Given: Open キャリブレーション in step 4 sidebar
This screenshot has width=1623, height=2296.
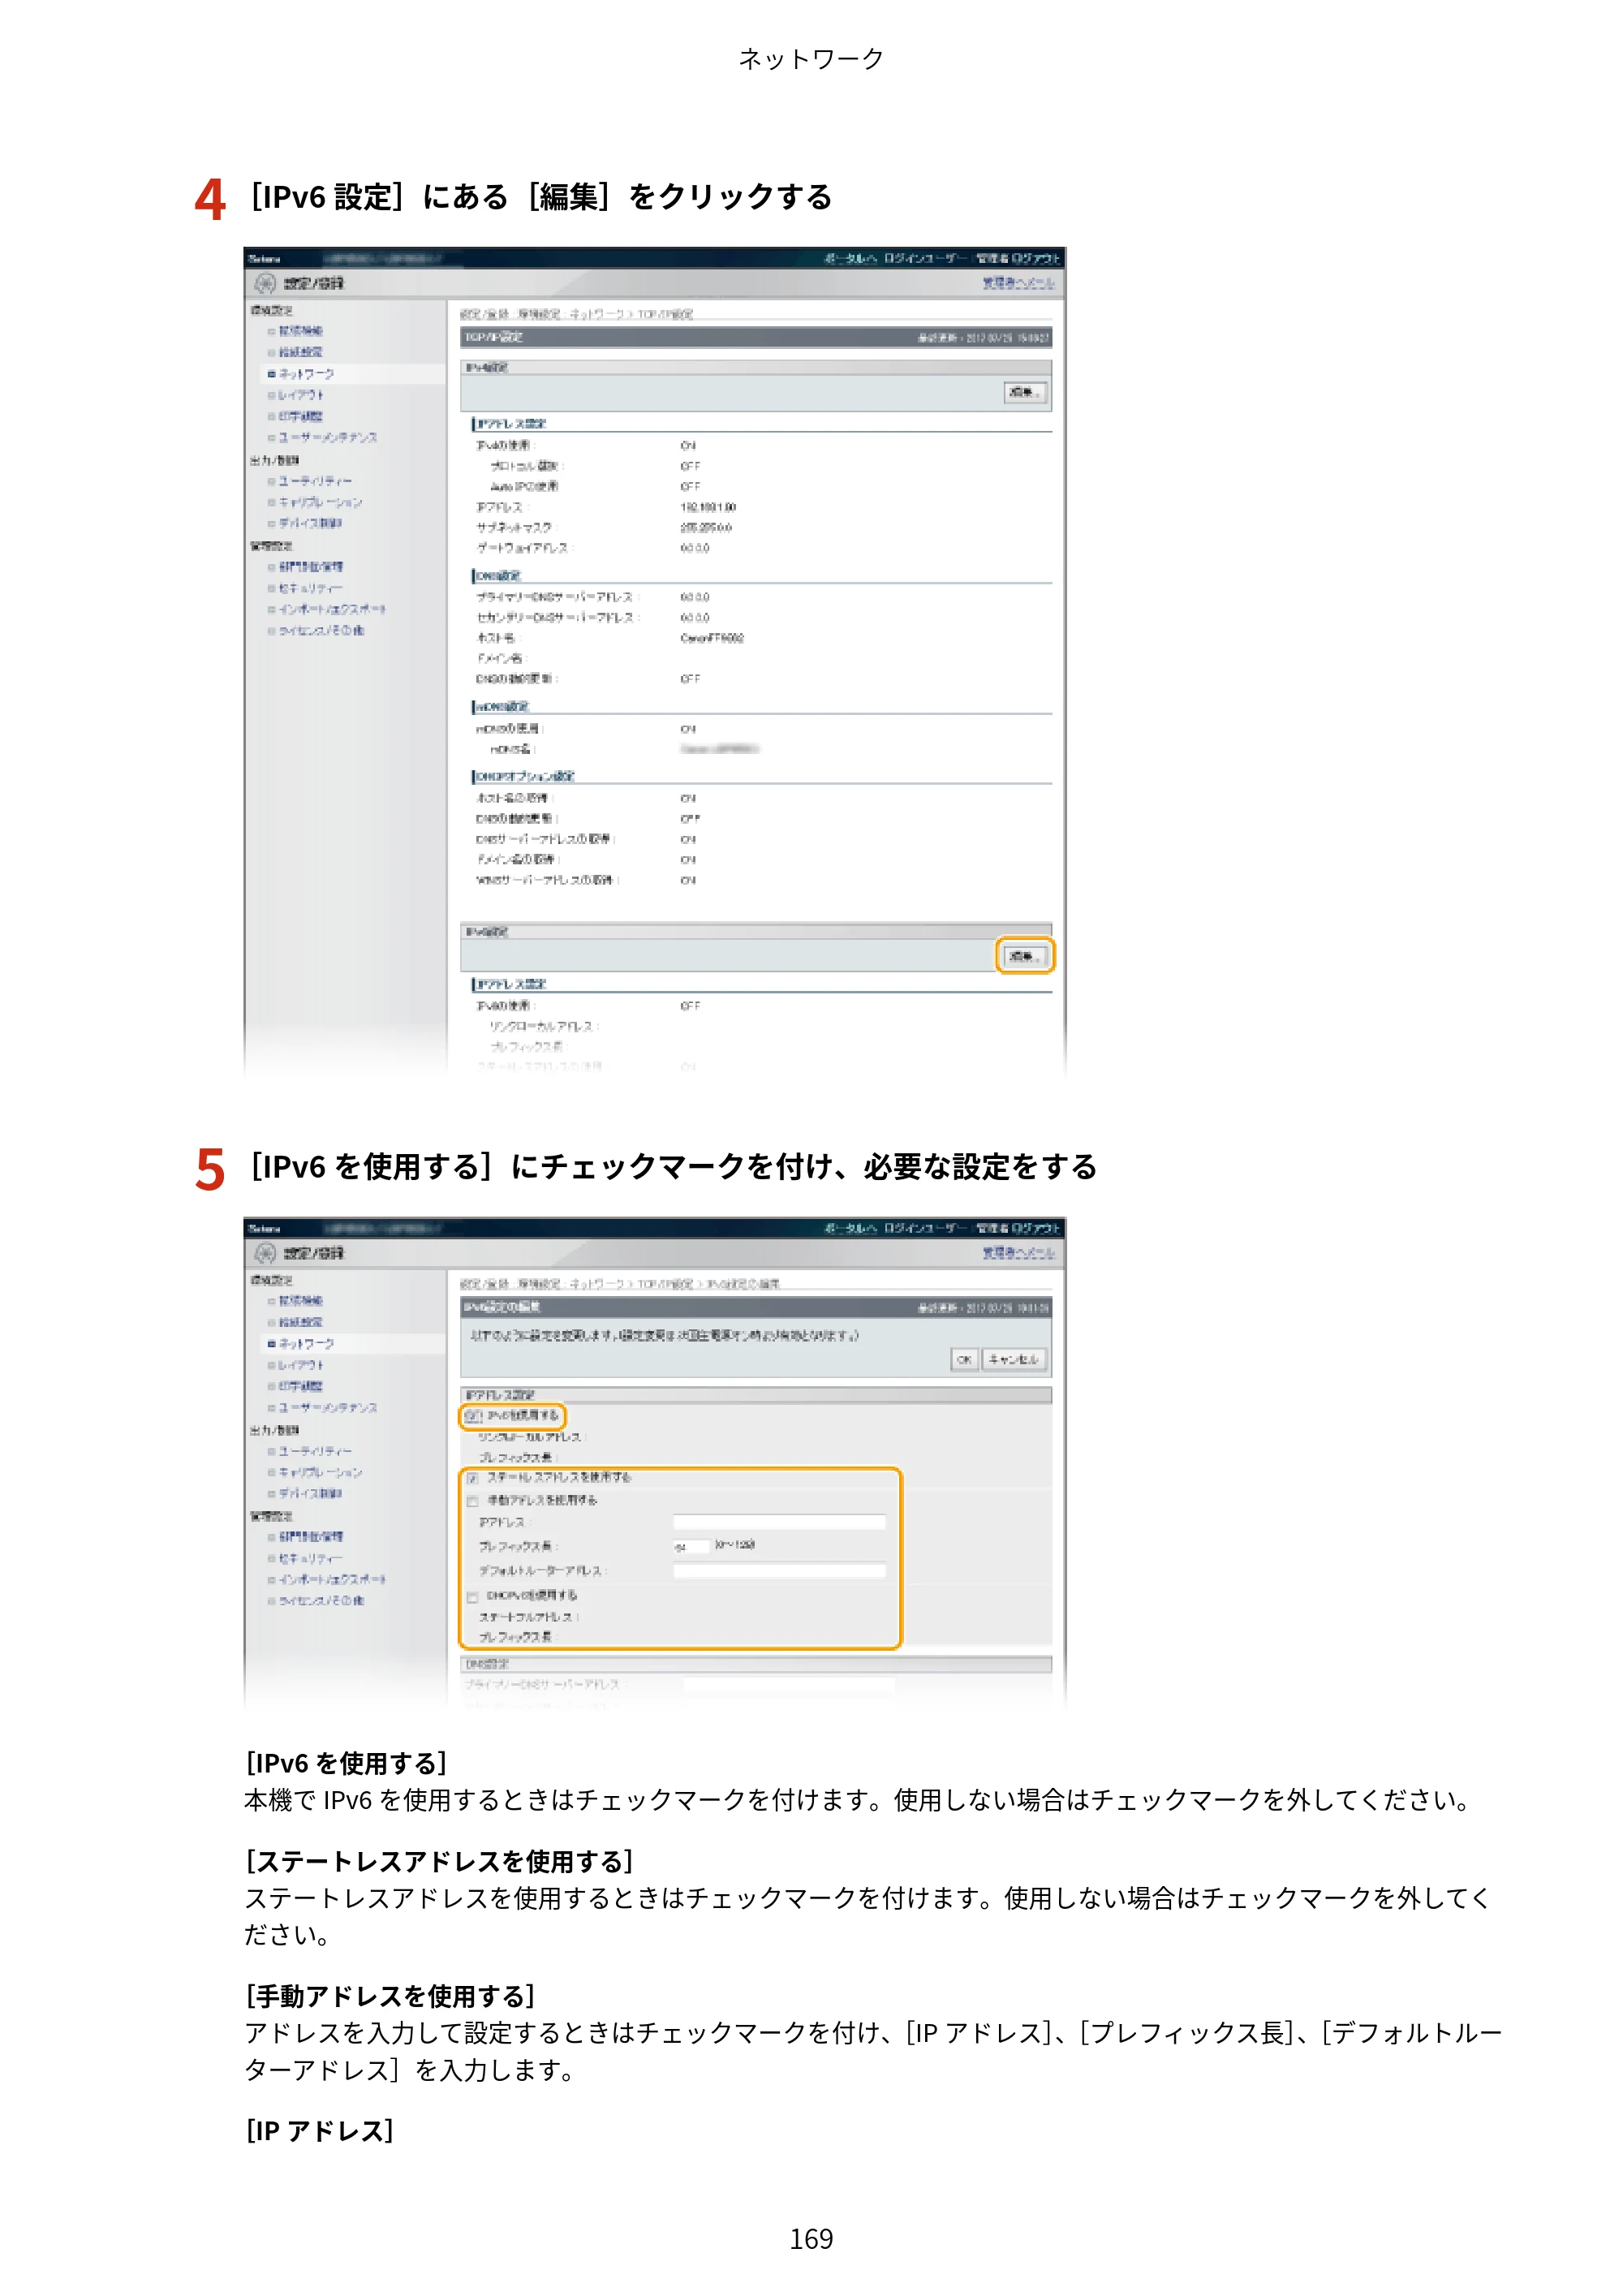Looking at the screenshot, I should pyautogui.click(x=320, y=502).
